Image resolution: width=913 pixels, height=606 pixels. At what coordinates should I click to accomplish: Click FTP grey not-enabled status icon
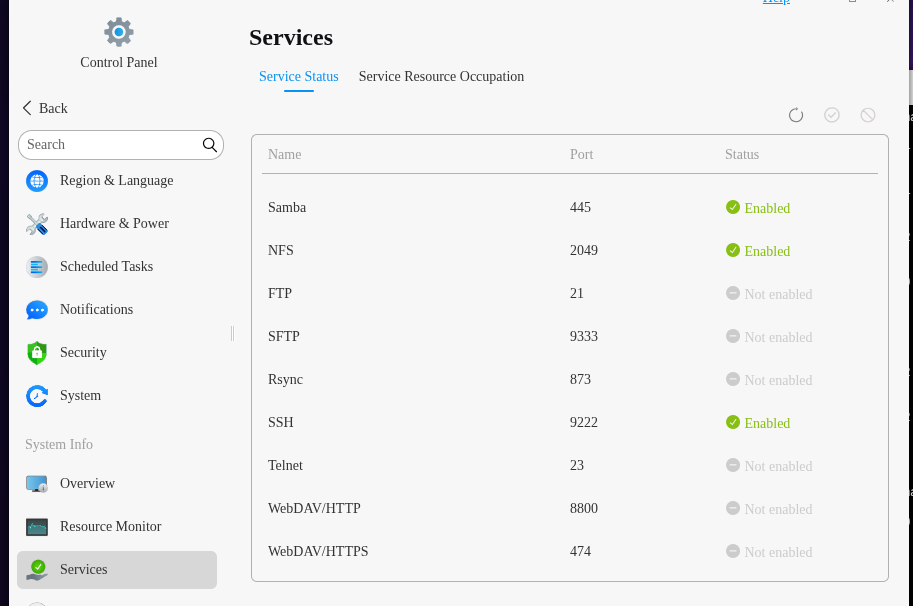coord(733,293)
